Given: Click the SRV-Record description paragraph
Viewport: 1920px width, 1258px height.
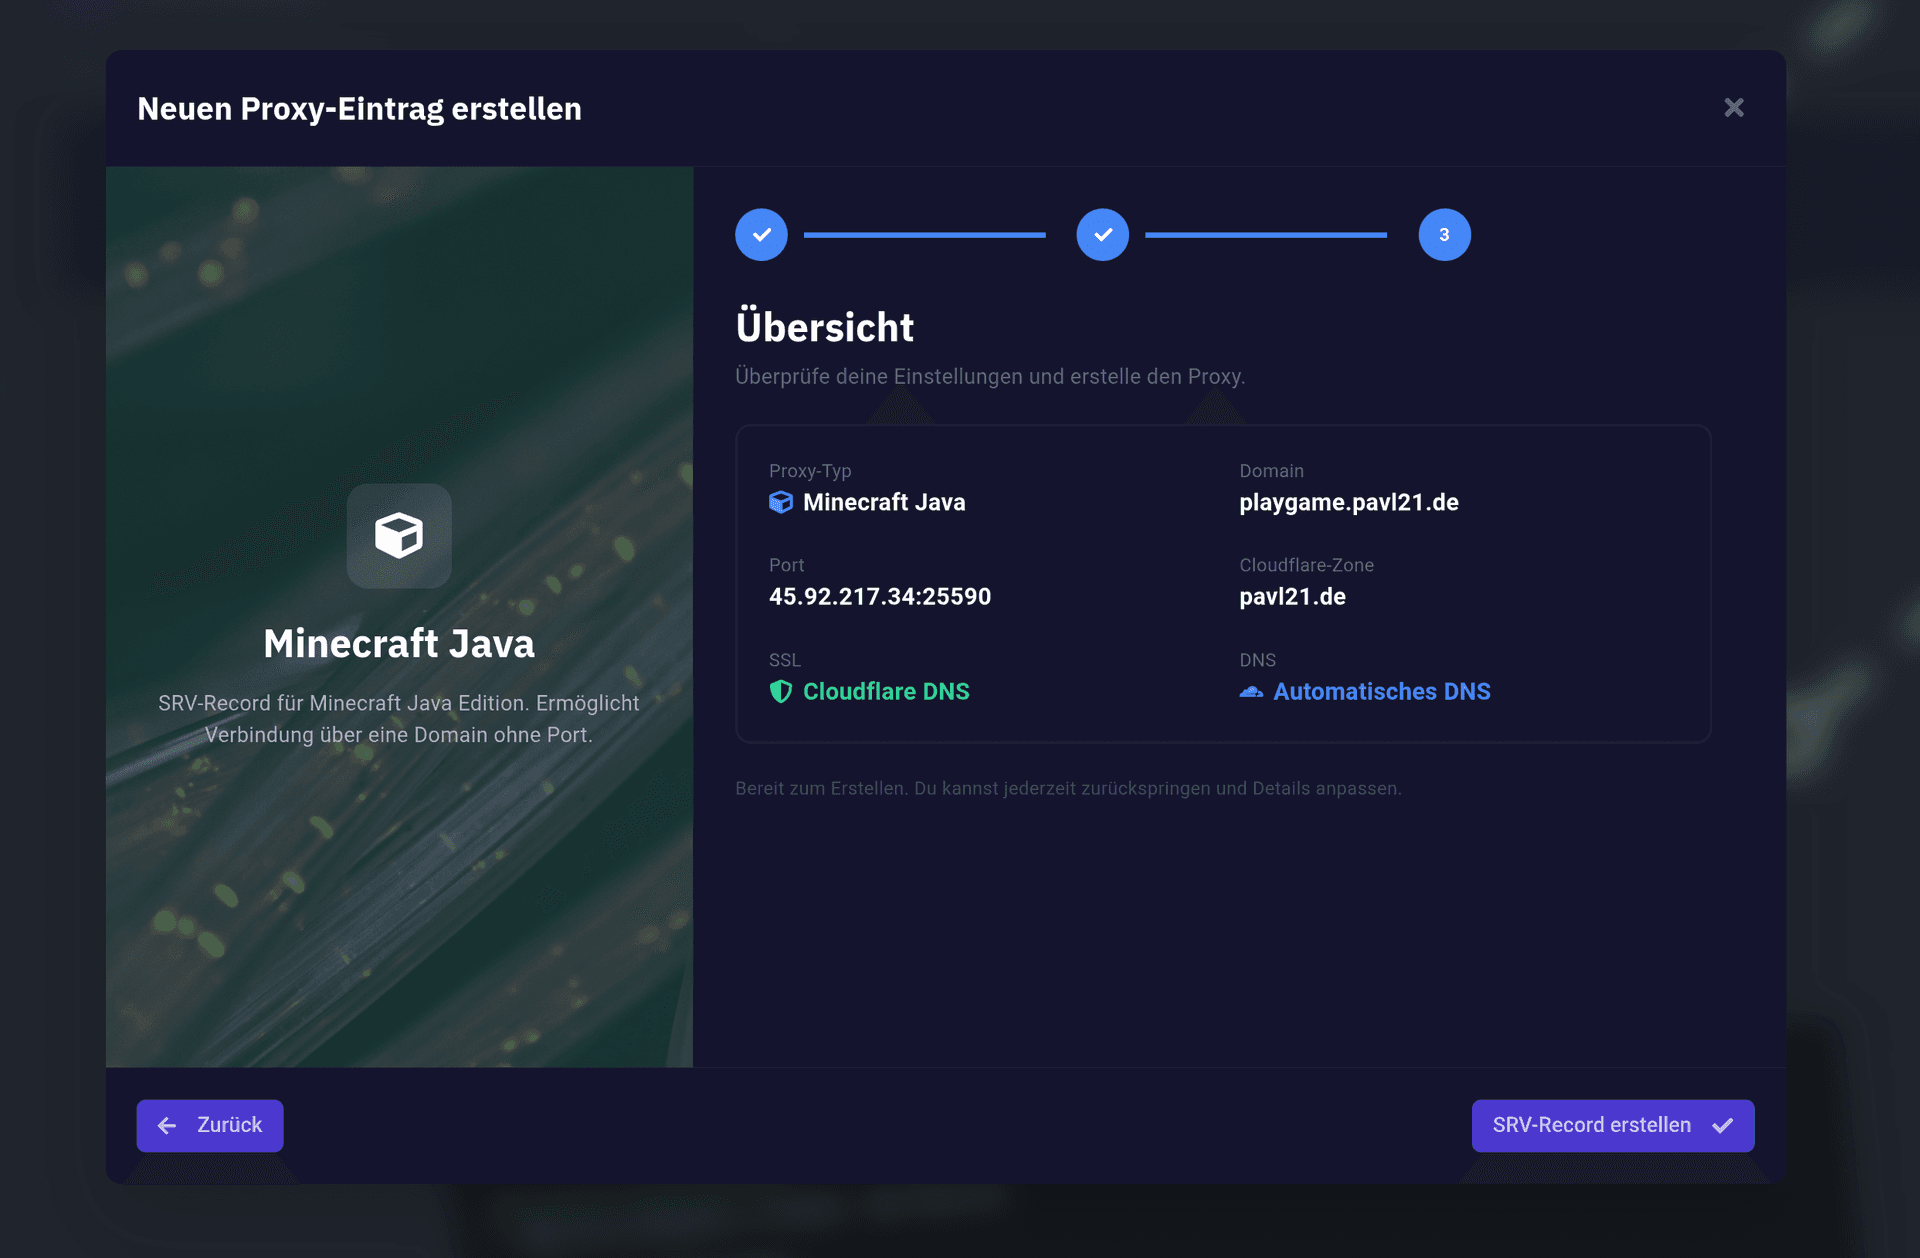Looking at the screenshot, I should click(399, 719).
